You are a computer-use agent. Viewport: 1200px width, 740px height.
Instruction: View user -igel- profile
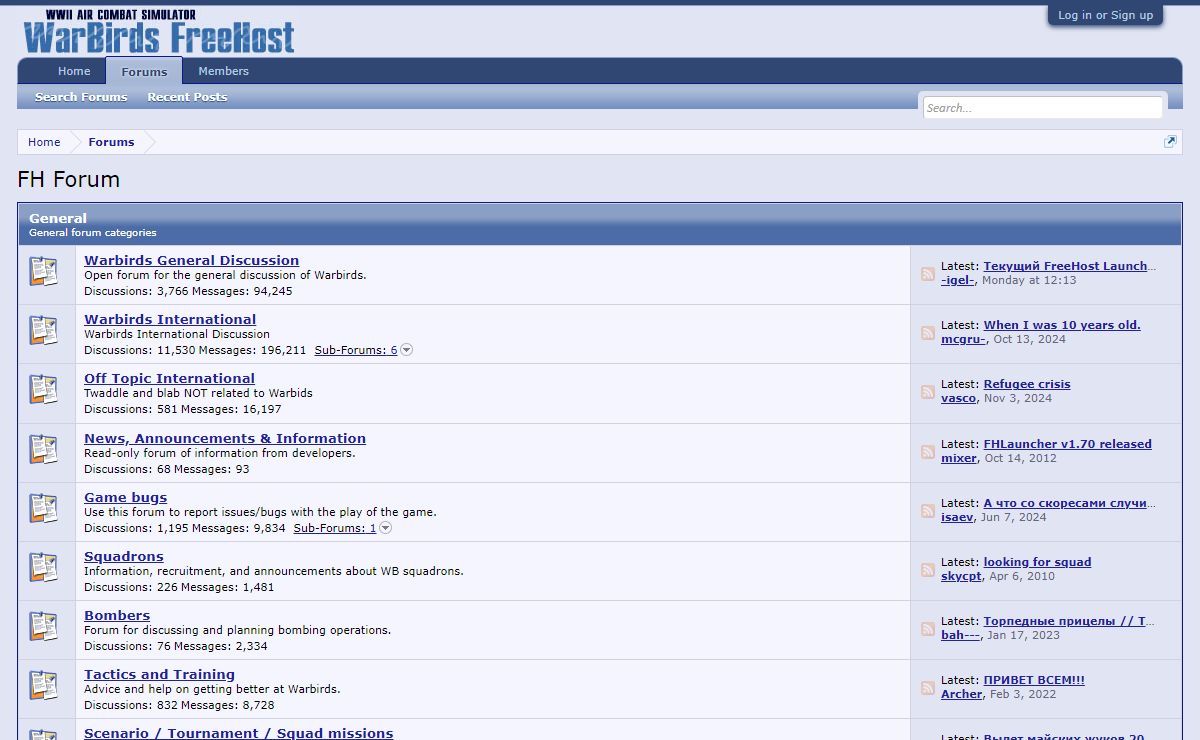[x=958, y=280]
